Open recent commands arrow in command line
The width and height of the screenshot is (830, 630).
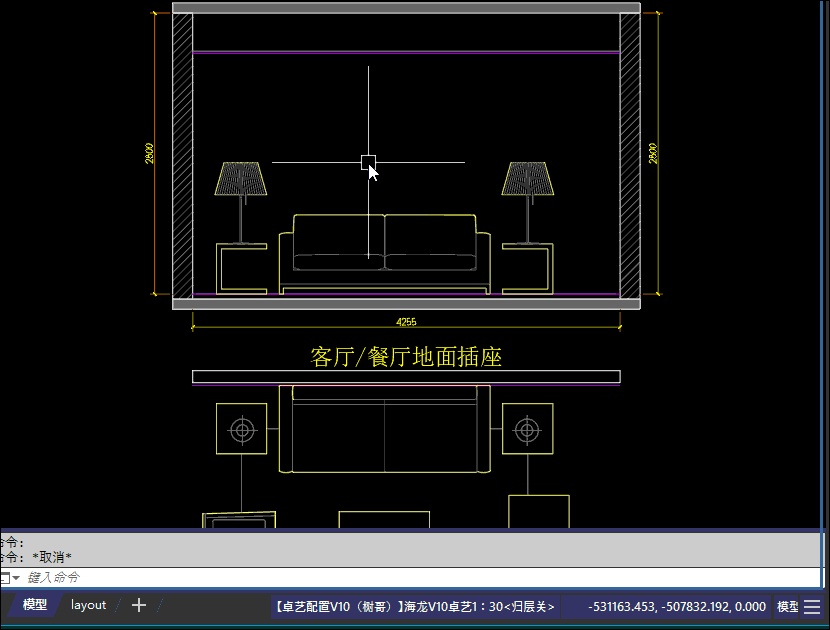pos(15,578)
